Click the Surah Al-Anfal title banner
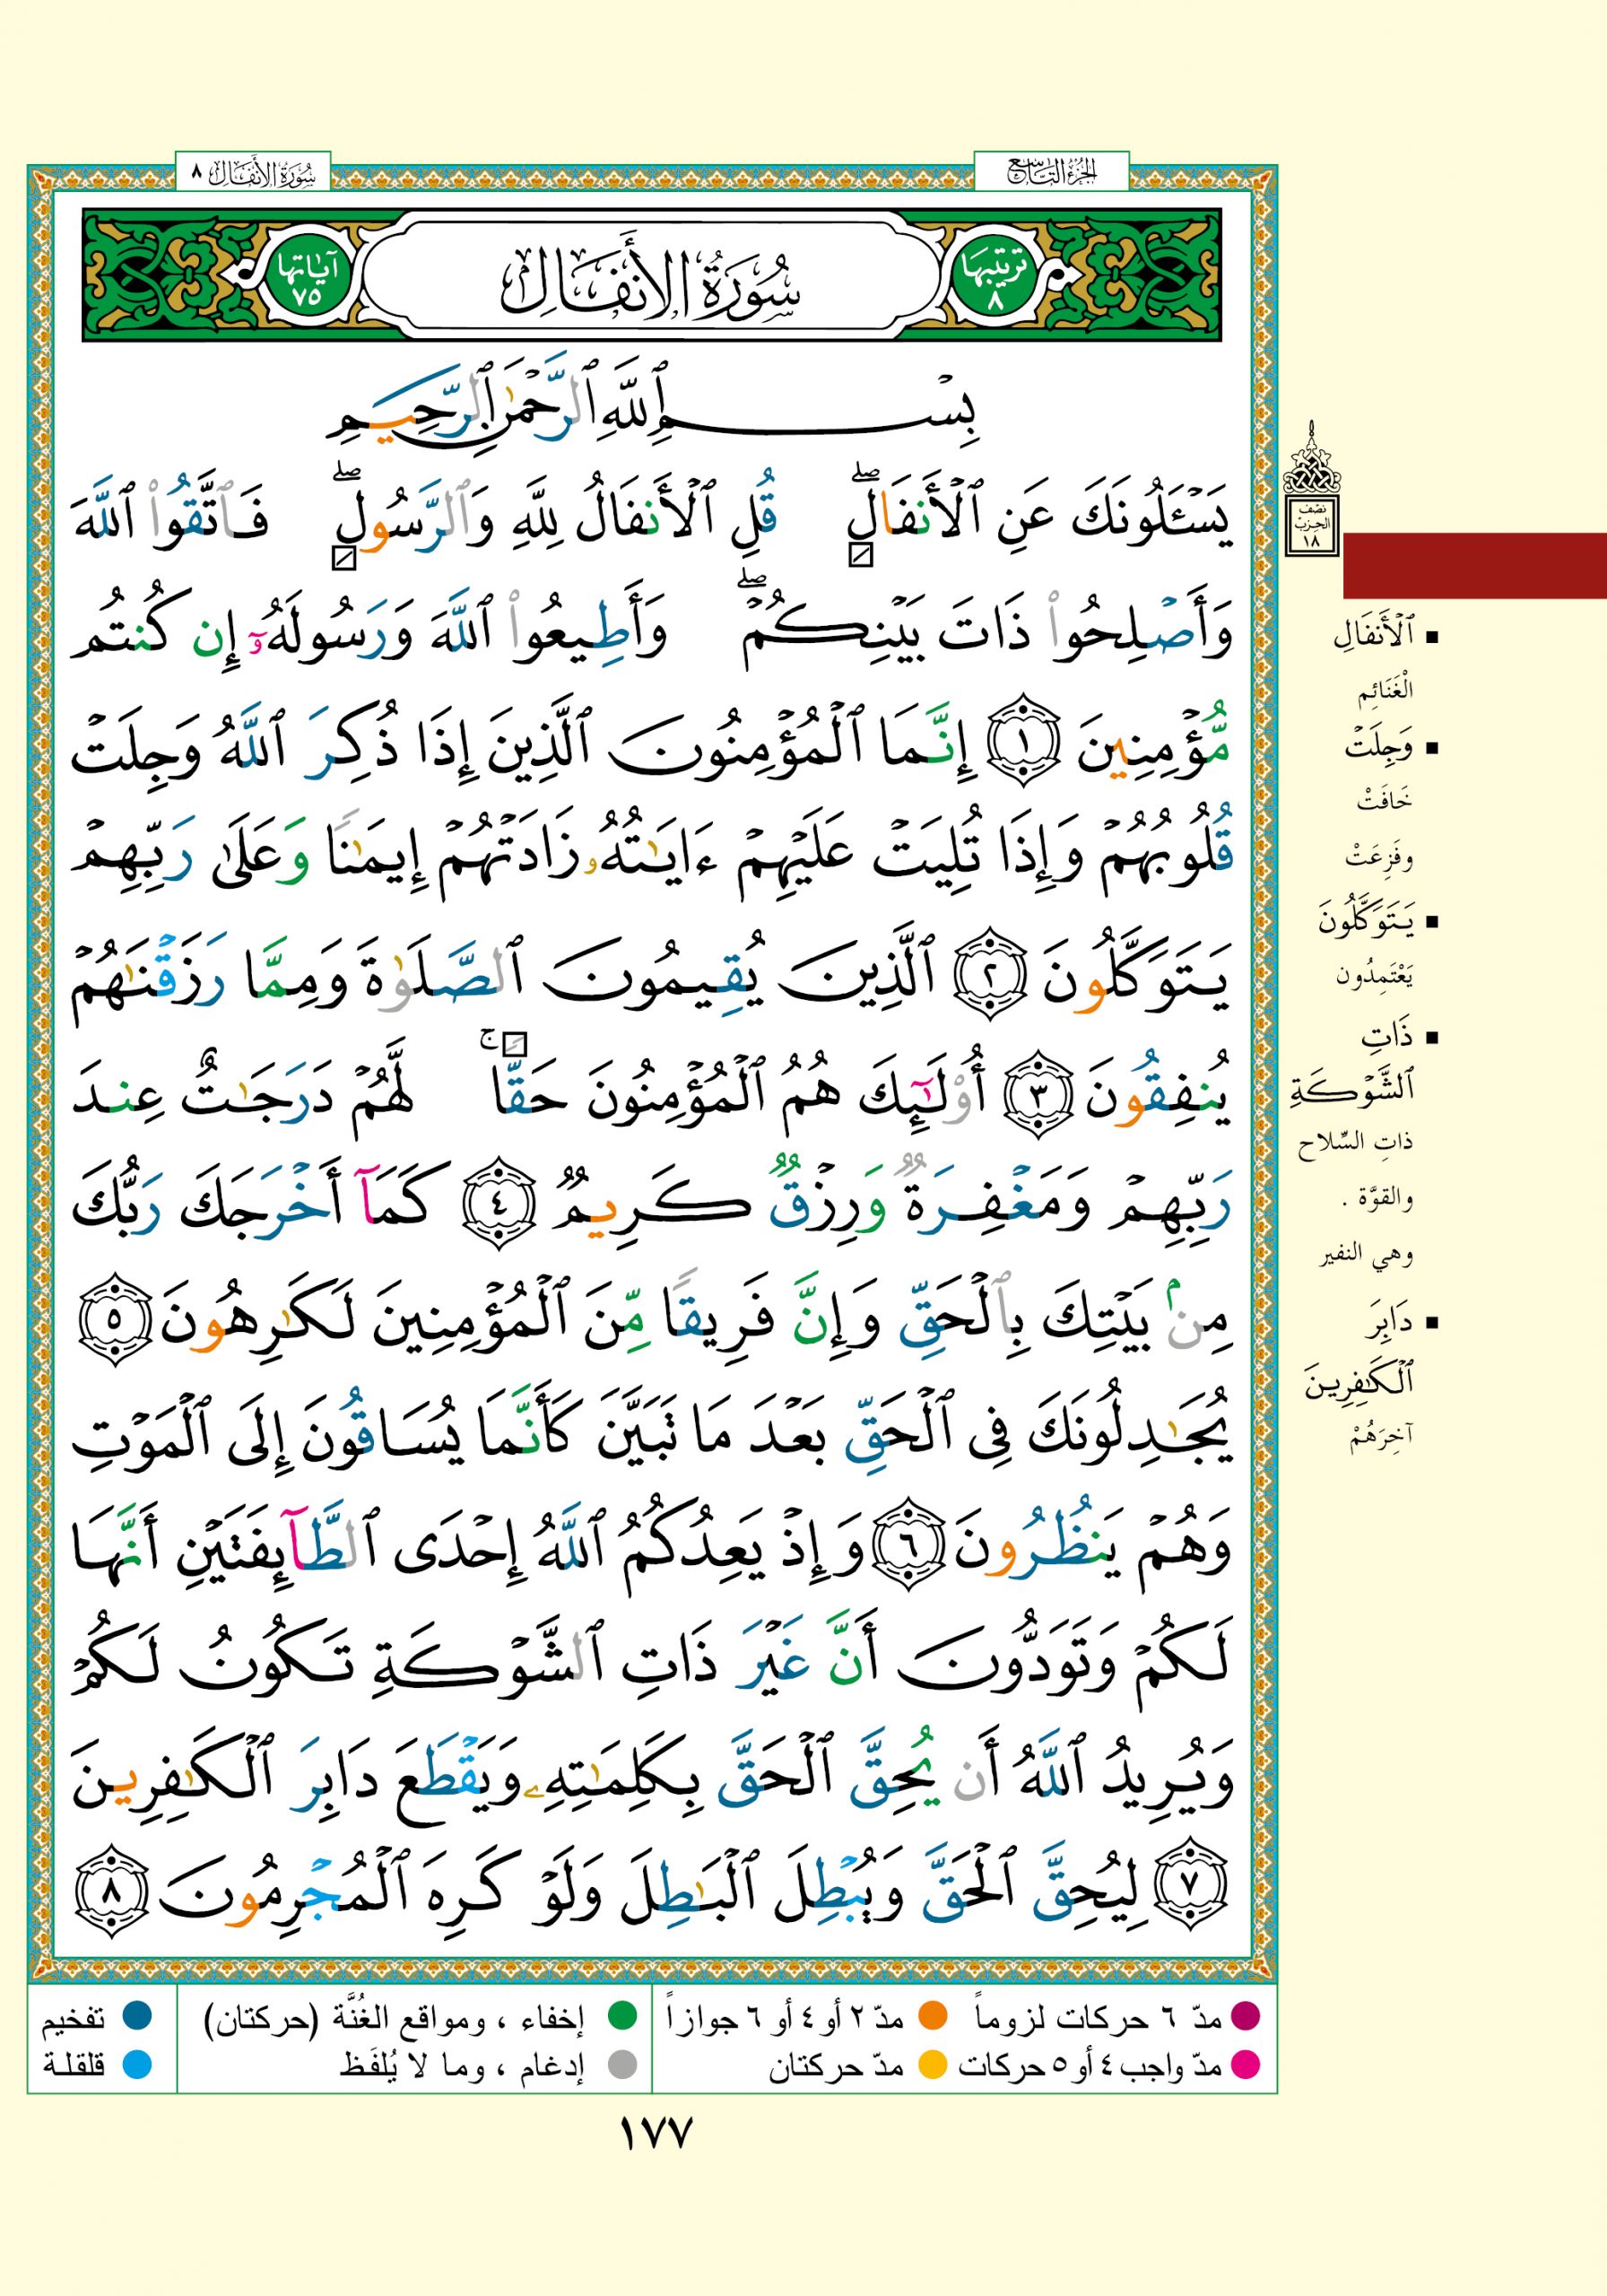 pos(651,277)
